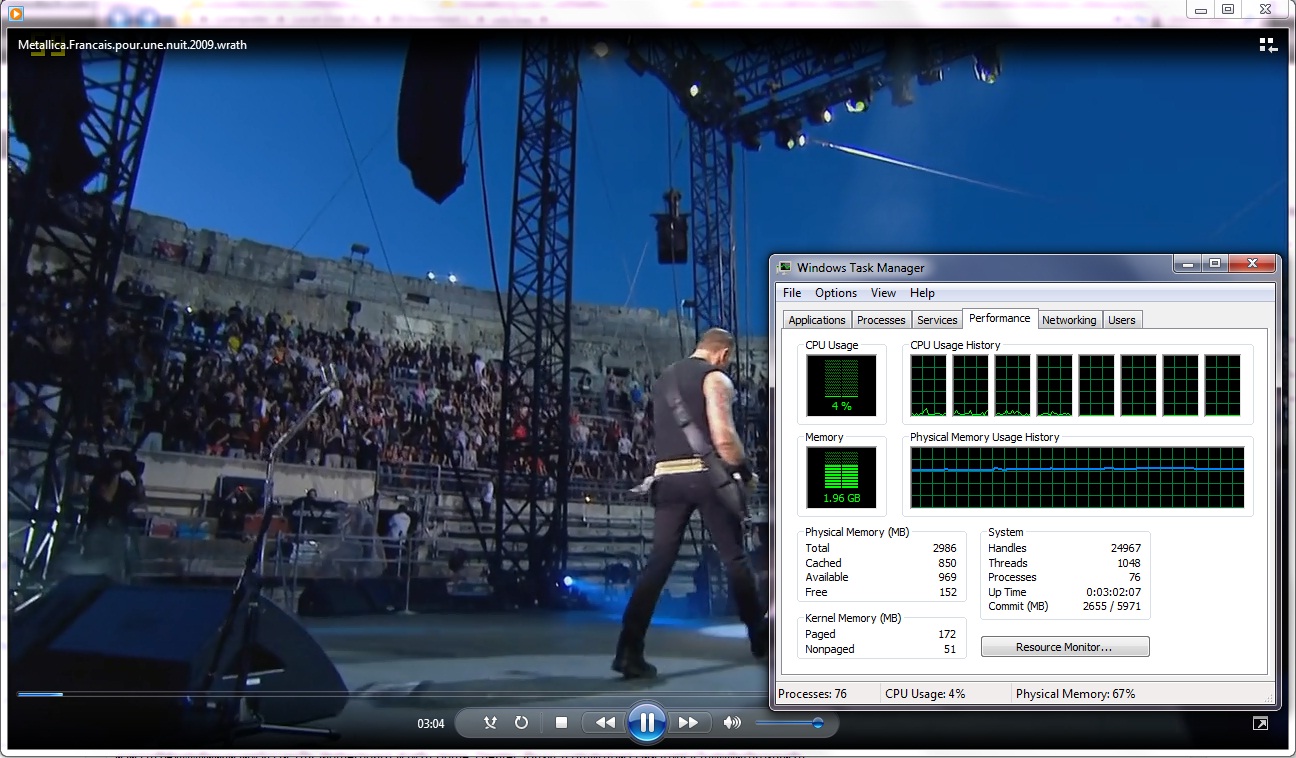
Task: Click the Nonpaged kernel memory value 51
Action: point(950,649)
